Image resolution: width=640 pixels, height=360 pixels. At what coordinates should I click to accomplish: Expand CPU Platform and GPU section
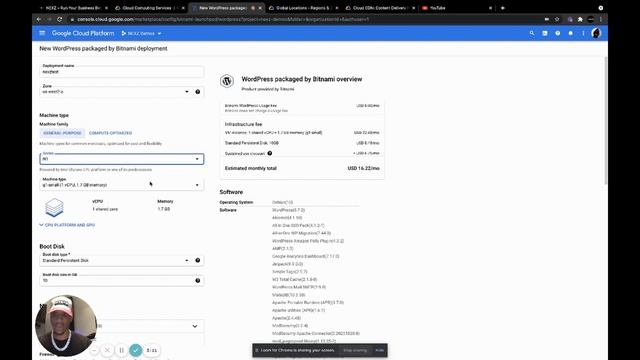[x=67, y=225]
